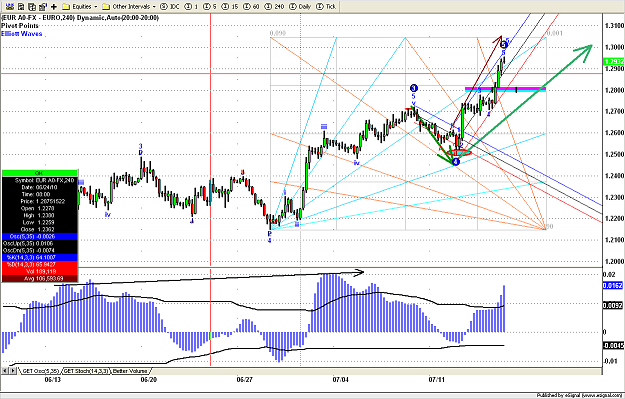Click the Pivot Points study label
625x399 pixels.
pos(20,26)
